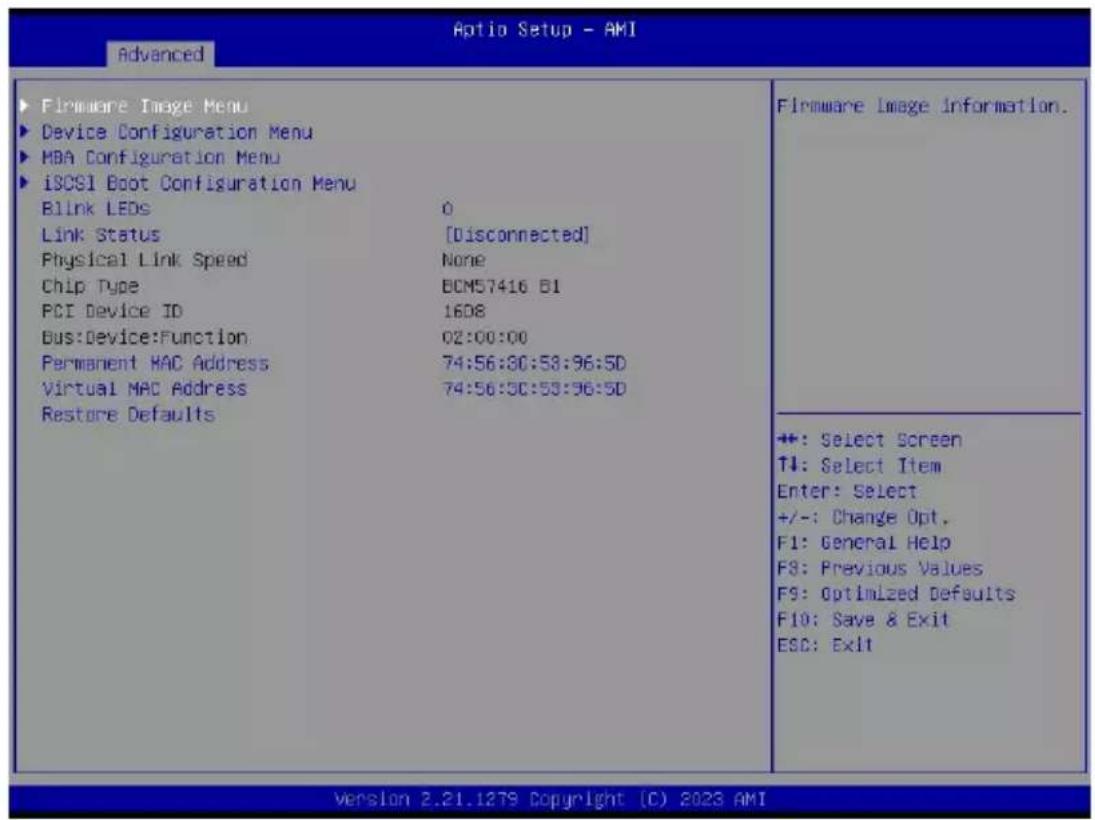The width and height of the screenshot is (1095, 820).
Task: Click Restore Defaults
Action: click(x=128, y=414)
